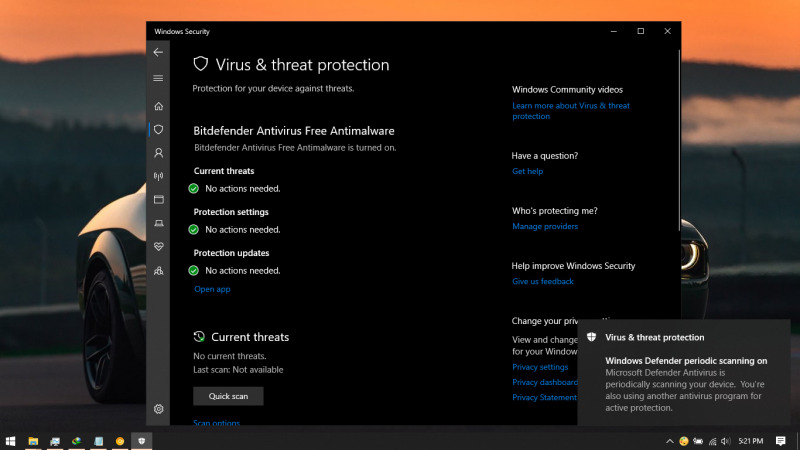Click the Bitdefender Antivirus Free Antimalware heading
Image resolution: width=800 pixels, height=450 pixels.
(294, 131)
